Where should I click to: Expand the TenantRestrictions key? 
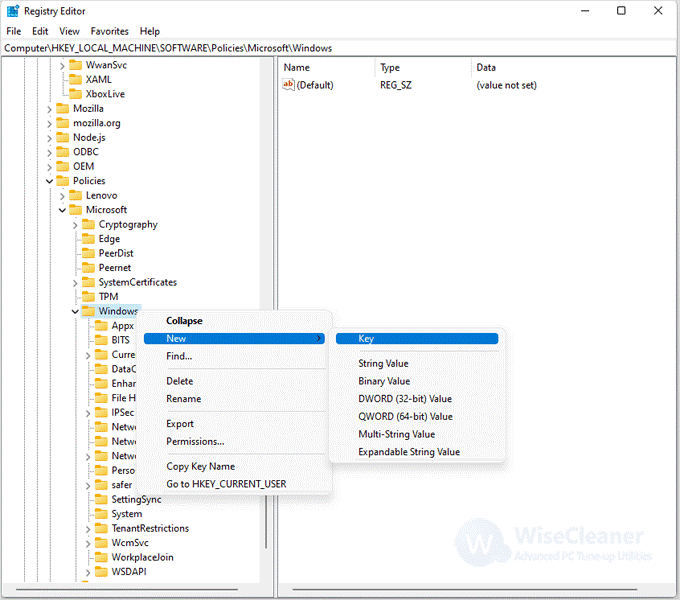point(88,529)
